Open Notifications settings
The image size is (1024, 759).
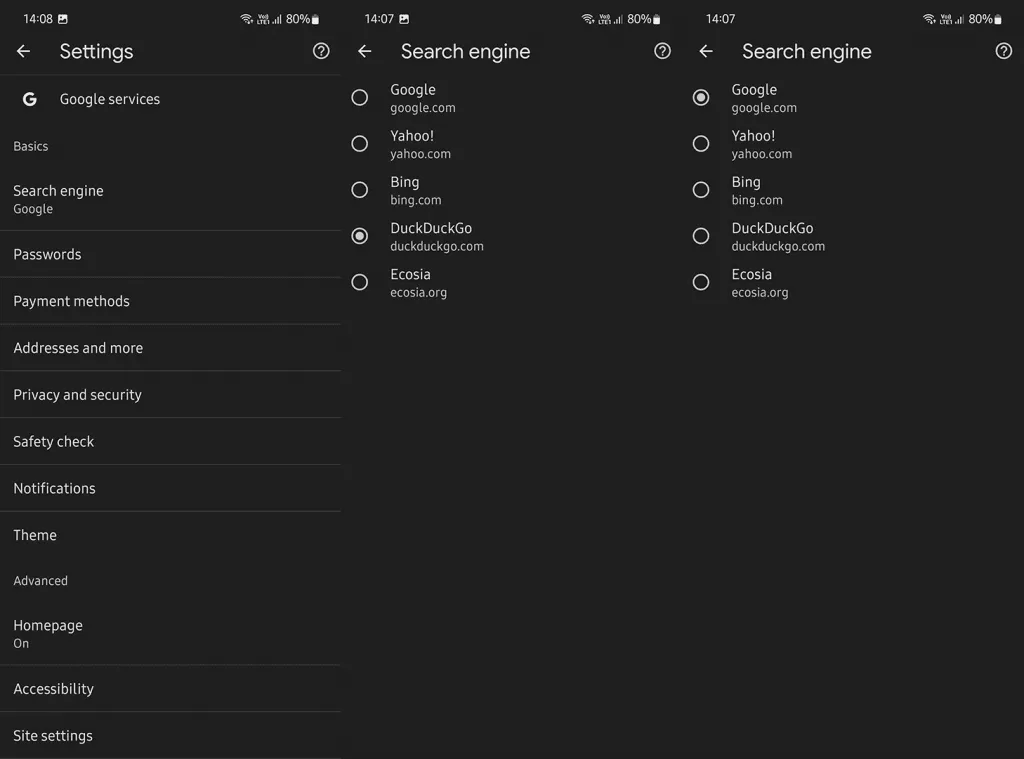click(x=170, y=489)
